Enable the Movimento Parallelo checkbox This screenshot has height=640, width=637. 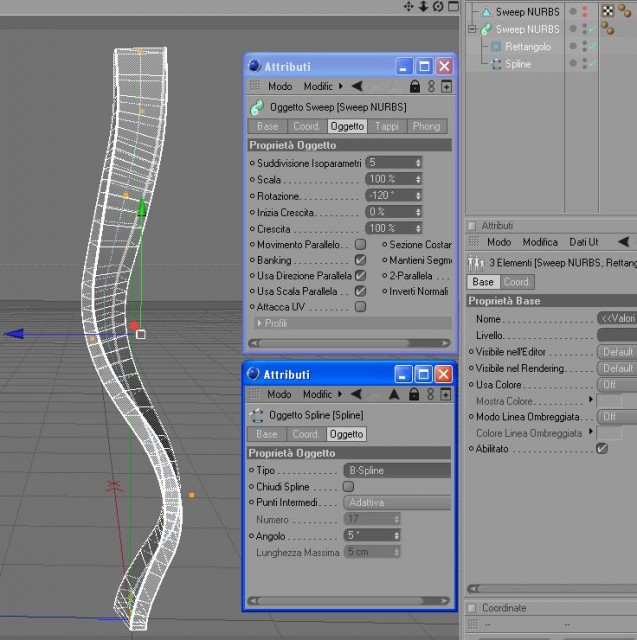tap(360, 244)
